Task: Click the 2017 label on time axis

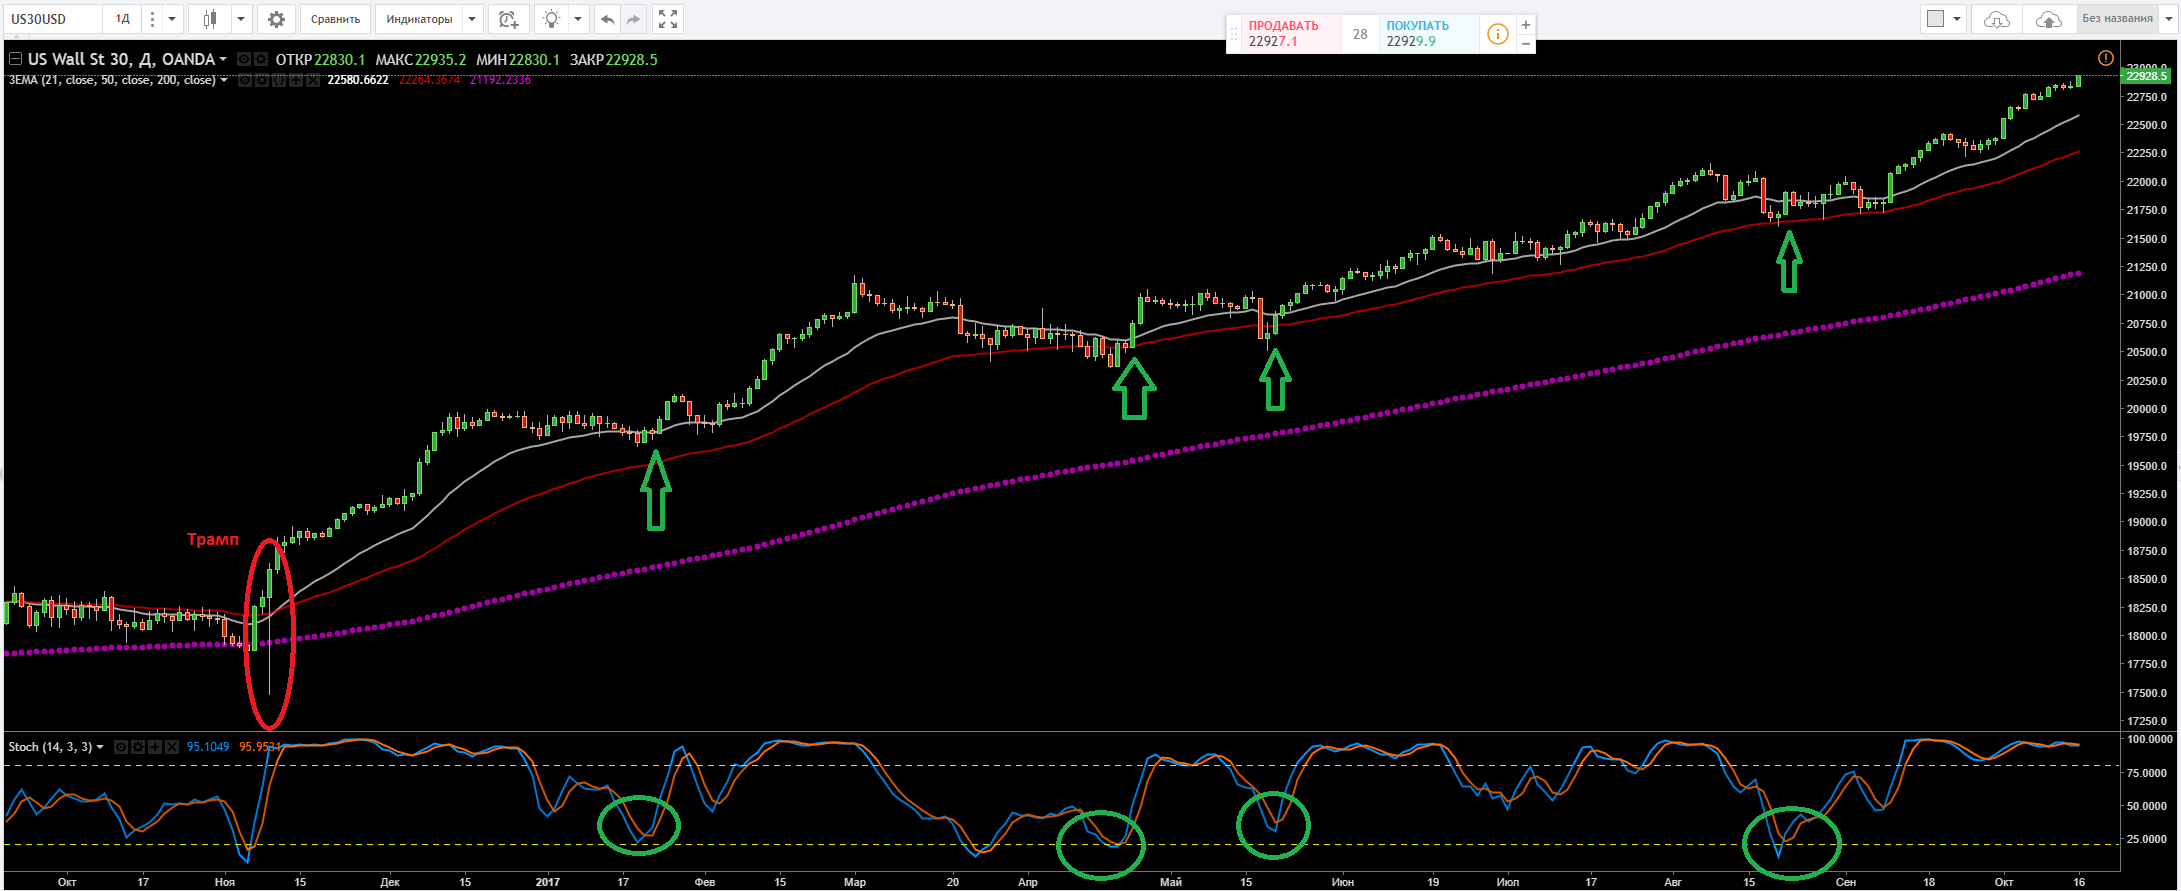Action: click(x=547, y=882)
